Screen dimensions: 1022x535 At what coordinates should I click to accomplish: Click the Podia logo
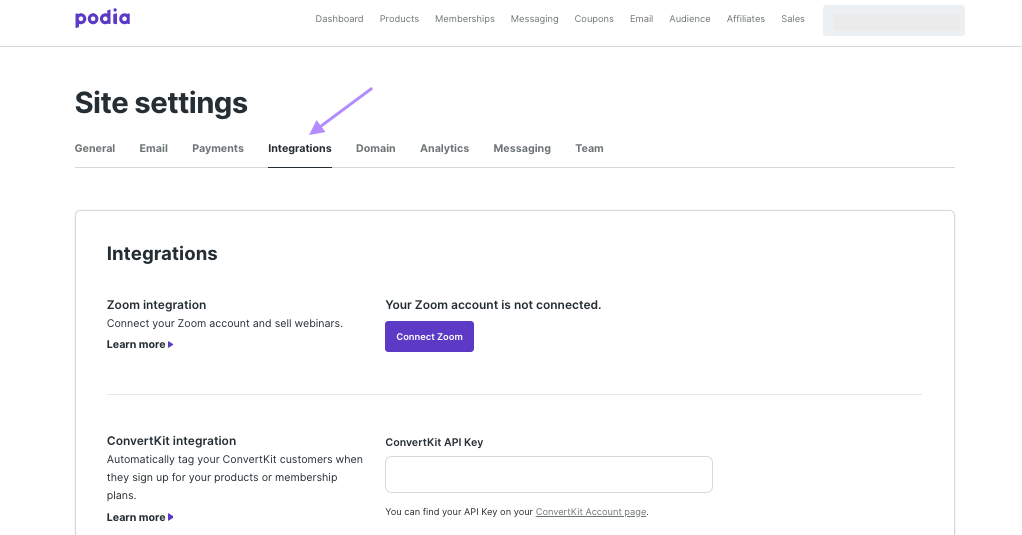102,18
